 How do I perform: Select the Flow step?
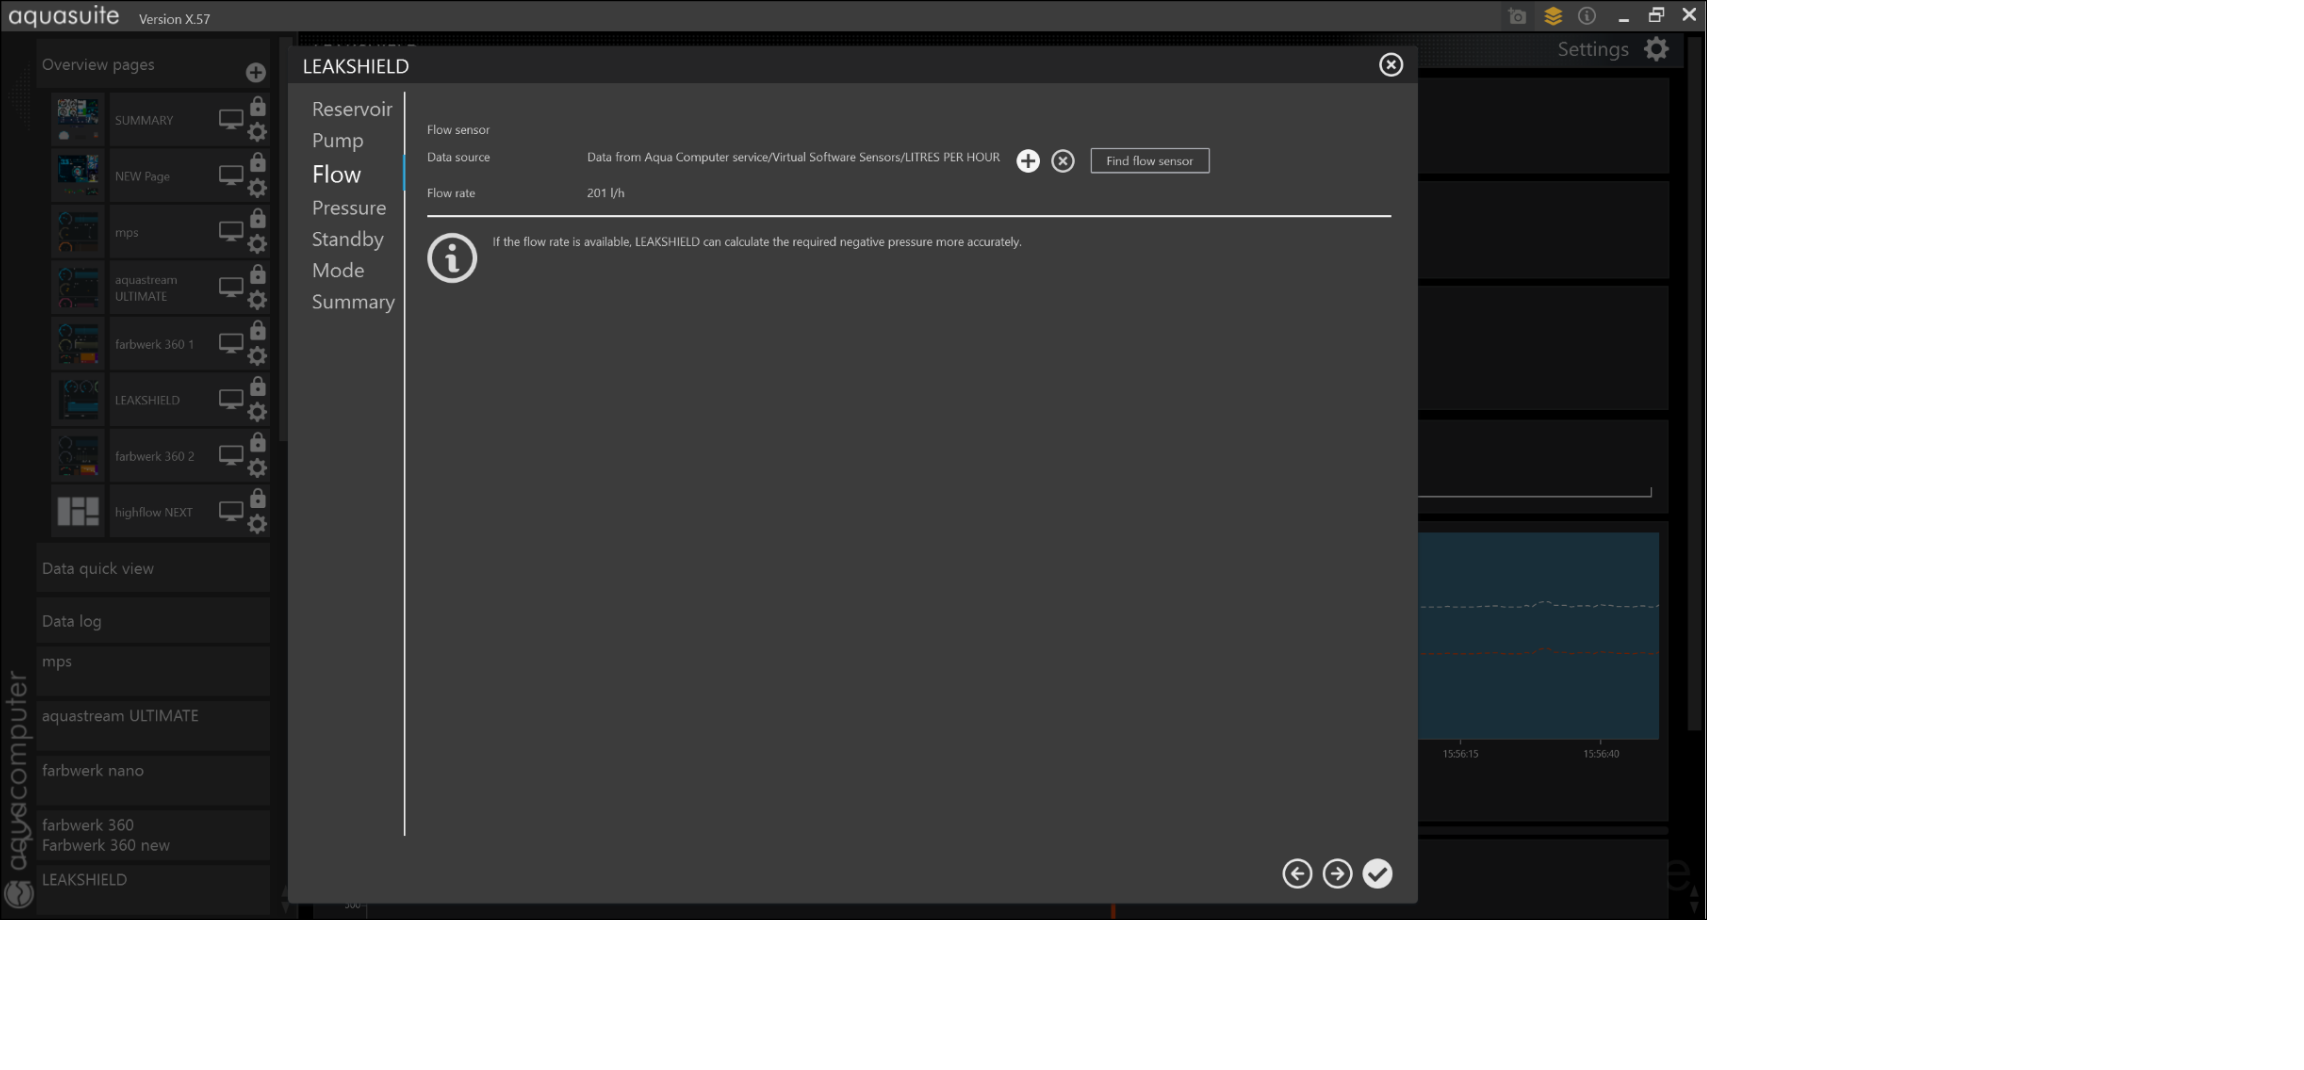pos(337,174)
